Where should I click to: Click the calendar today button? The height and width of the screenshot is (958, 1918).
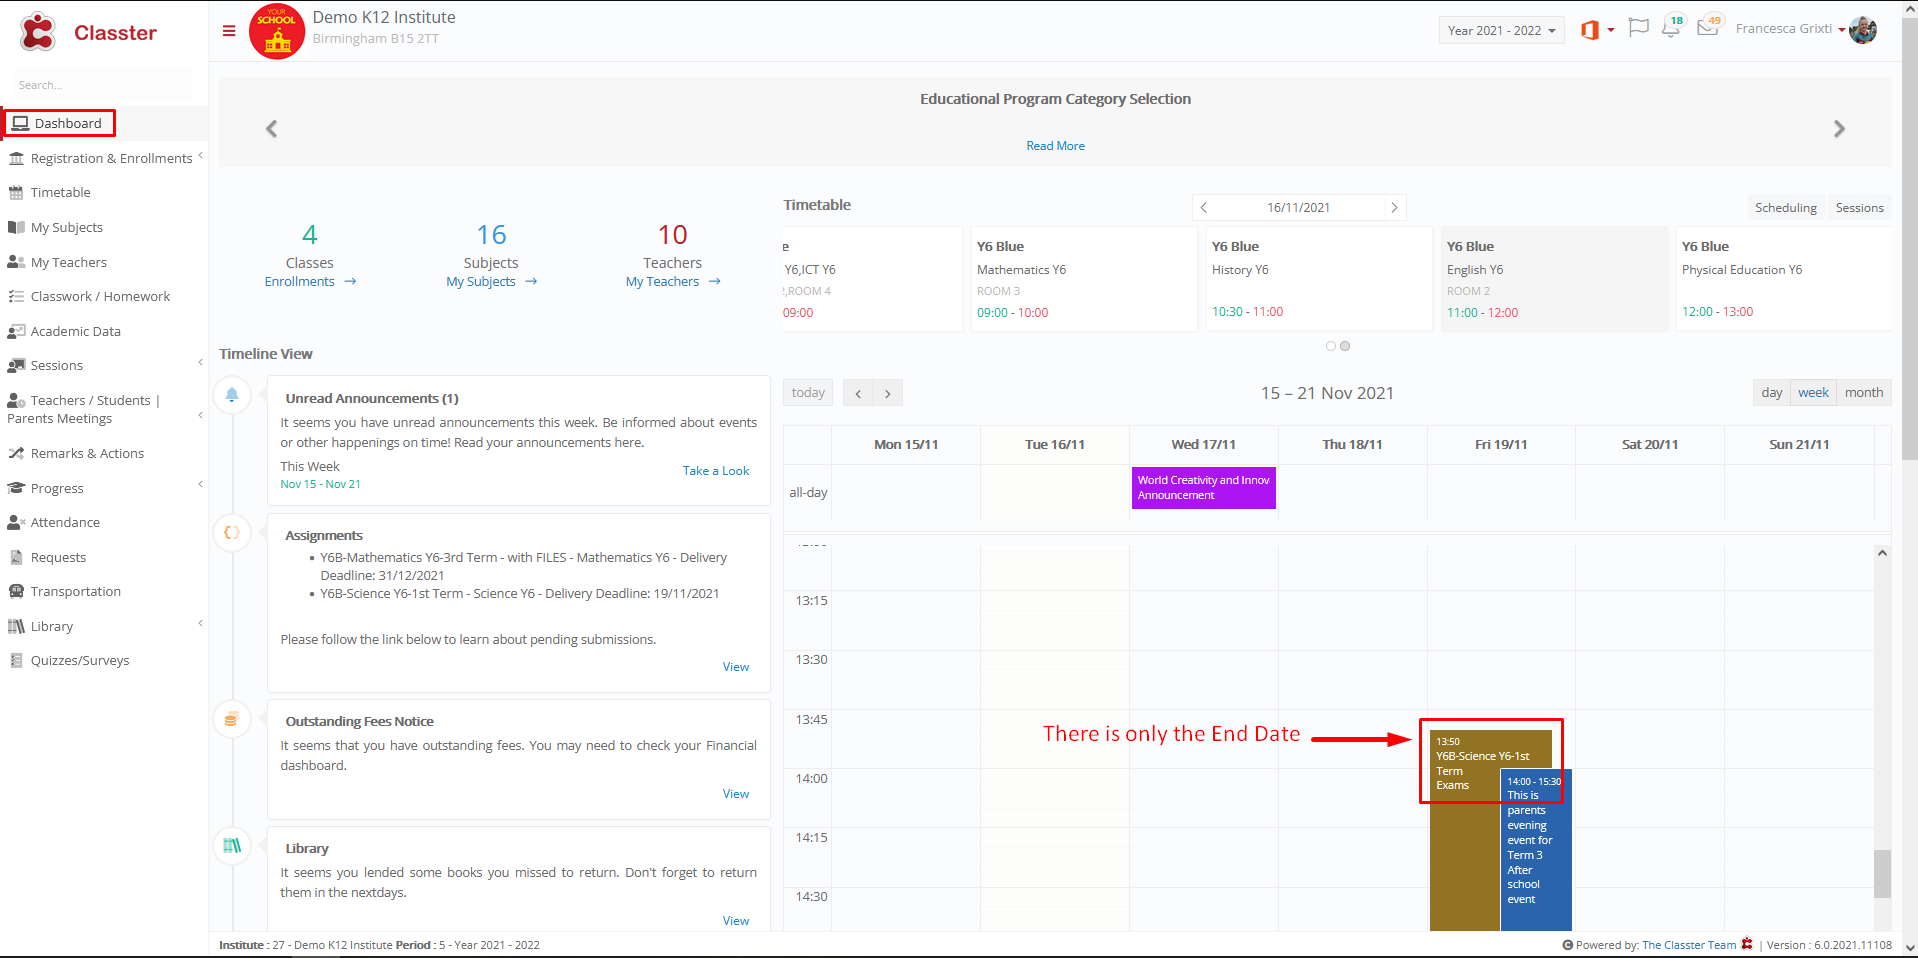[808, 393]
